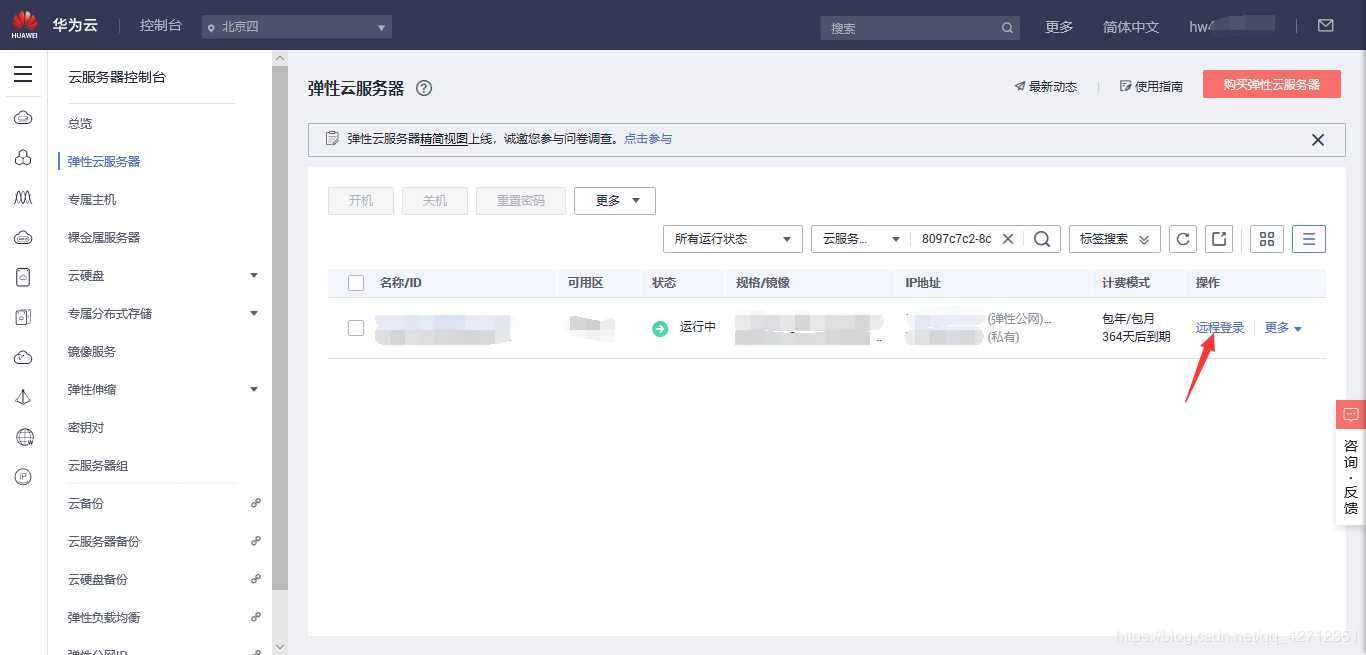Click the sidebar vertical scrollbar
This screenshot has height=655, width=1366.
coord(280,330)
